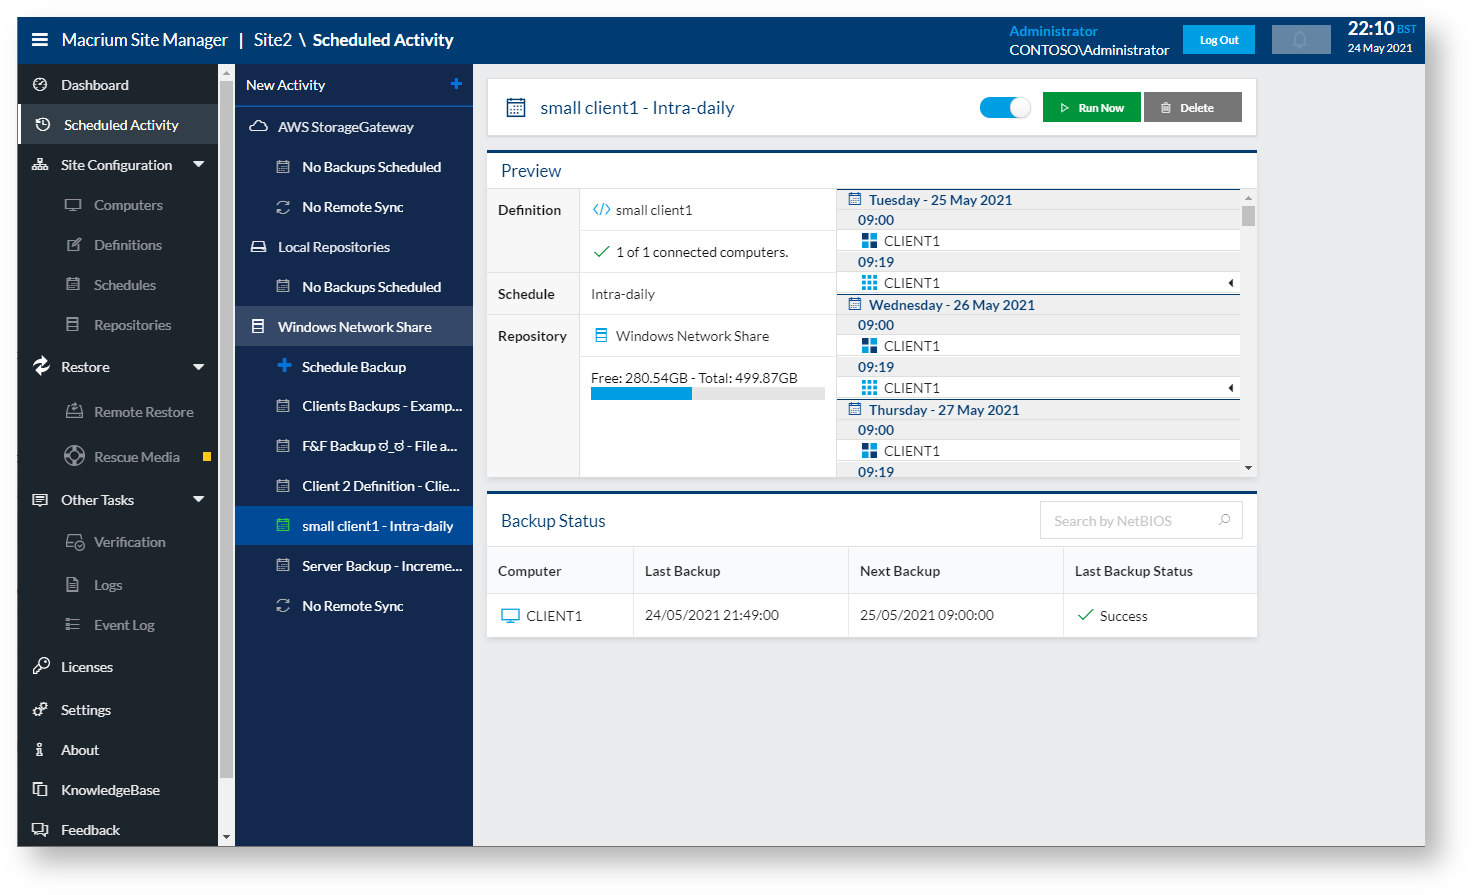Click the search magnifier icon in Backup Status

click(x=1224, y=520)
